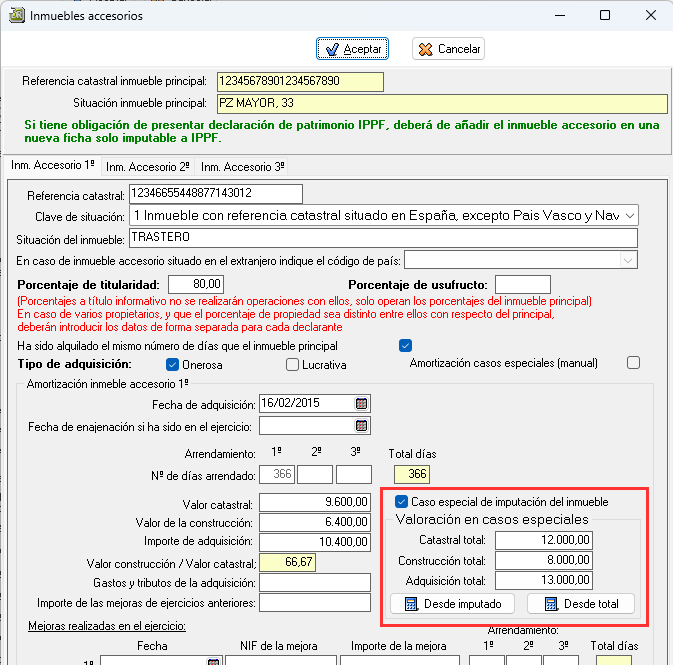Switch to the Inm. Accesorio 3º tab
The image size is (673, 665).
[243, 167]
